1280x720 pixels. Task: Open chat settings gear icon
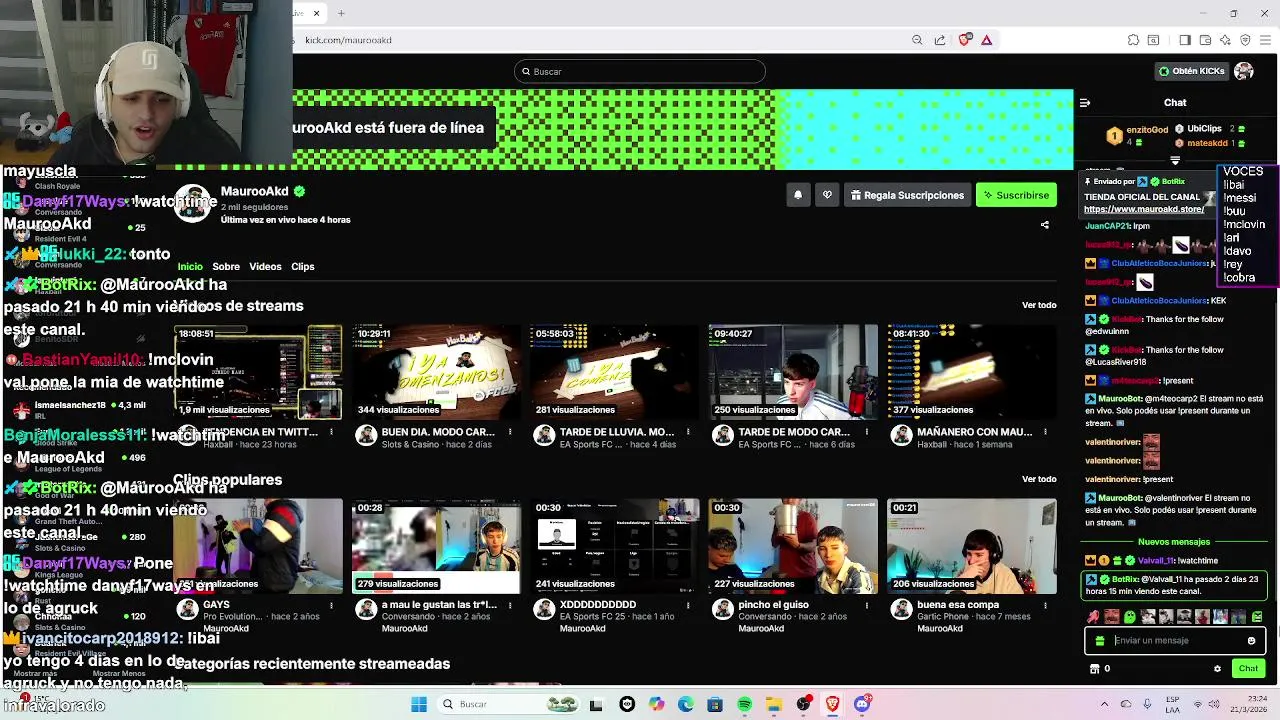coord(1217,669)
